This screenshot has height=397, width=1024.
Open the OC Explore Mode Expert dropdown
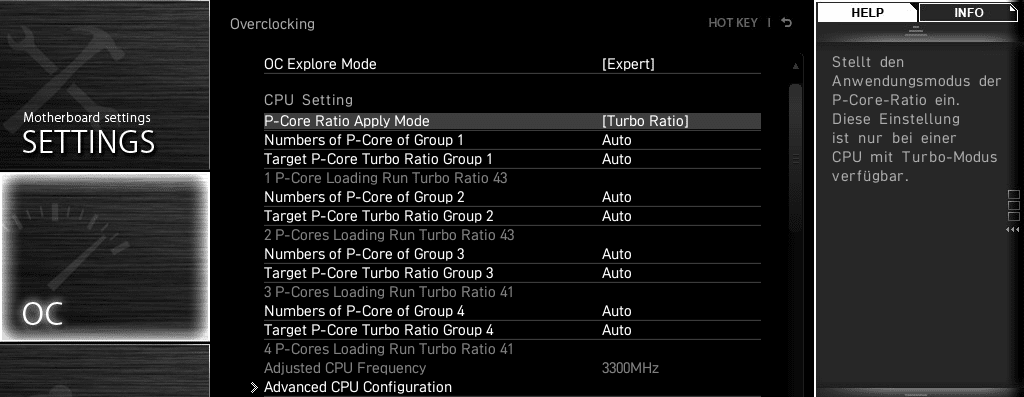[628, 64]
